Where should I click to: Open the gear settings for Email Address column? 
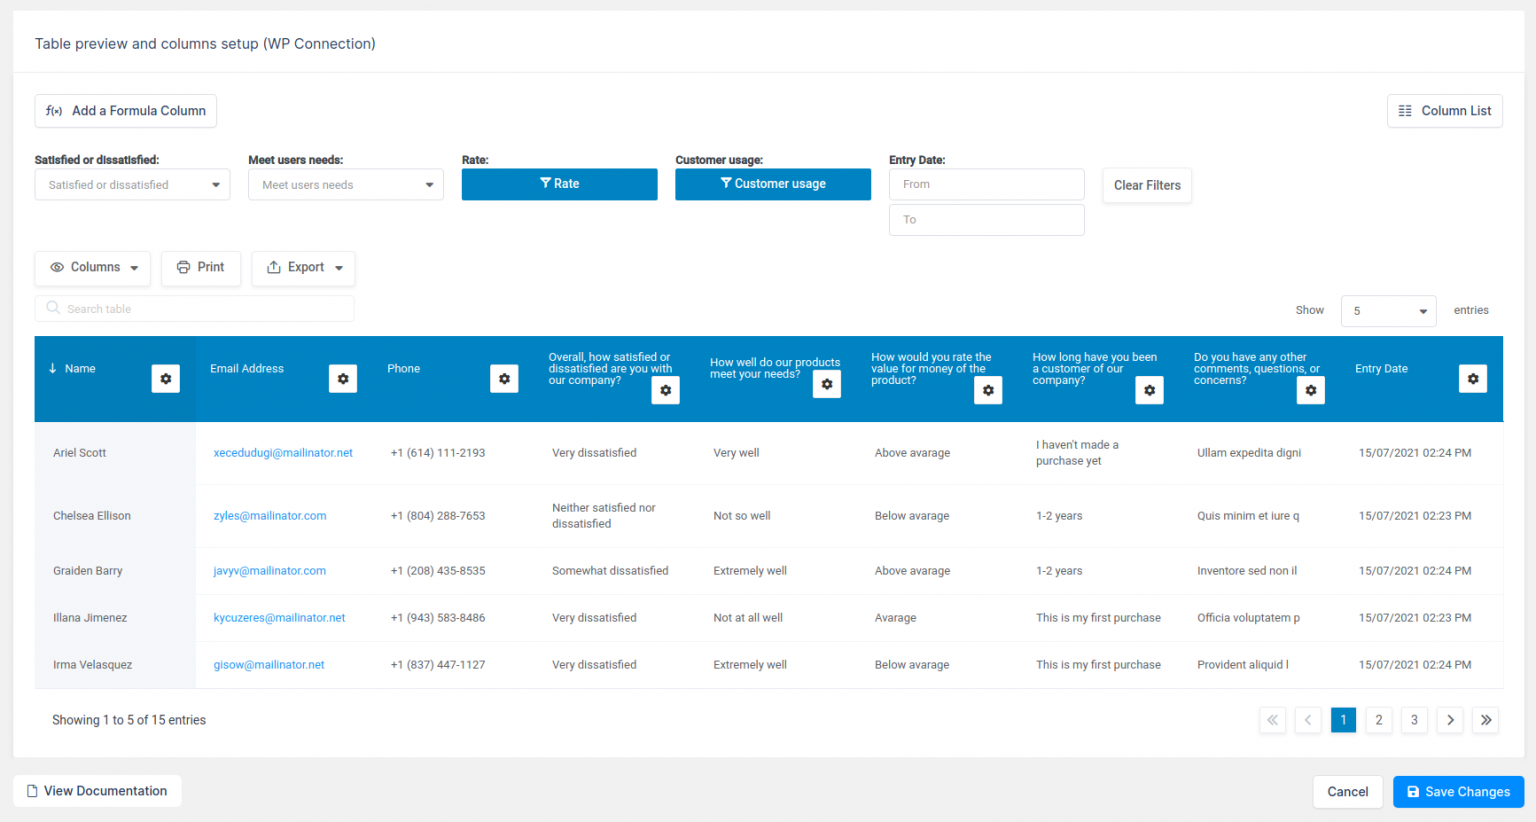(x=343, y=379)
